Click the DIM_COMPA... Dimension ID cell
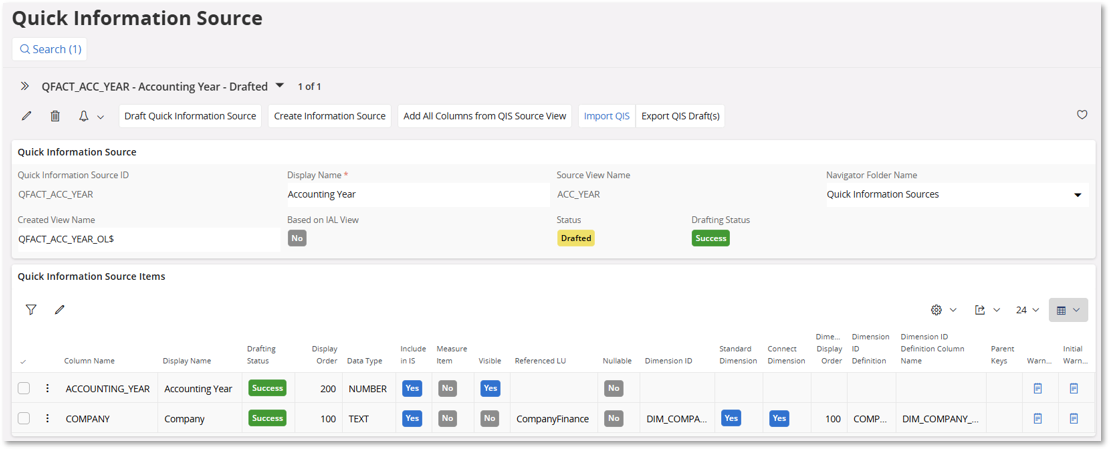Image resolution: width=1110 pixels, height=450 pixels. click(676, 419)
